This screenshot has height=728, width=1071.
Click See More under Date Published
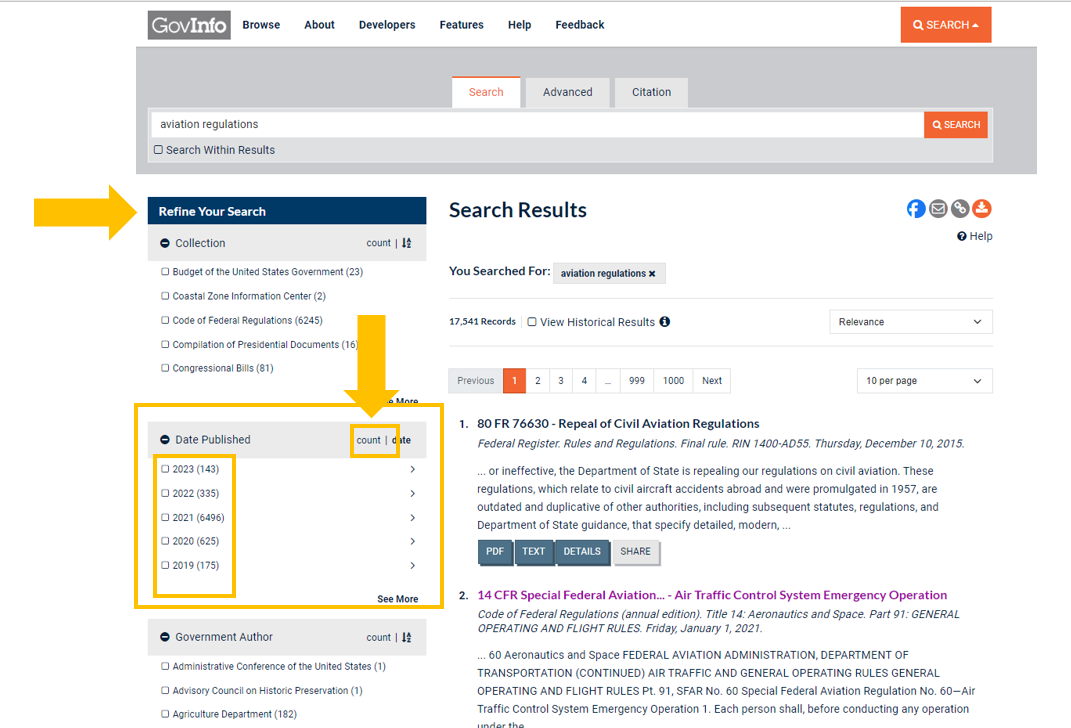397,598
